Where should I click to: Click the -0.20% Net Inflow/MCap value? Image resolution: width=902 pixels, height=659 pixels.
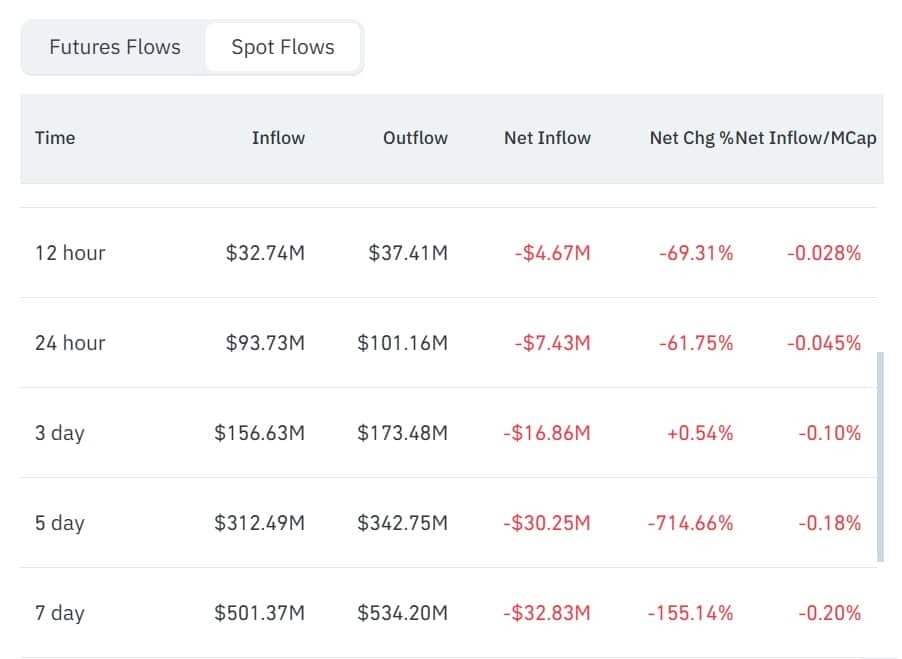click(829, 613)
